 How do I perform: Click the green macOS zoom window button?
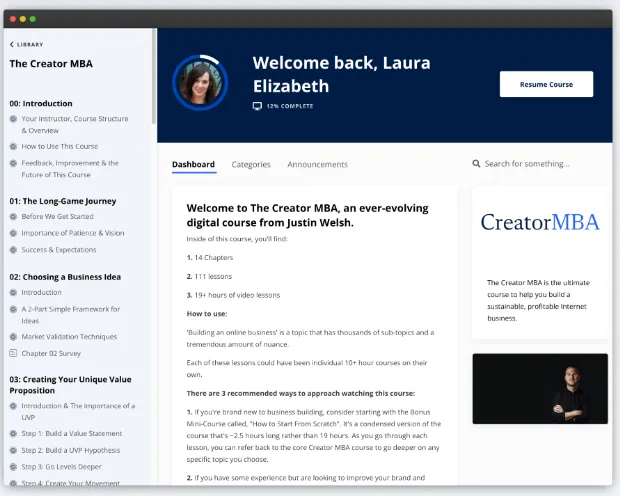tap(33, 19)
